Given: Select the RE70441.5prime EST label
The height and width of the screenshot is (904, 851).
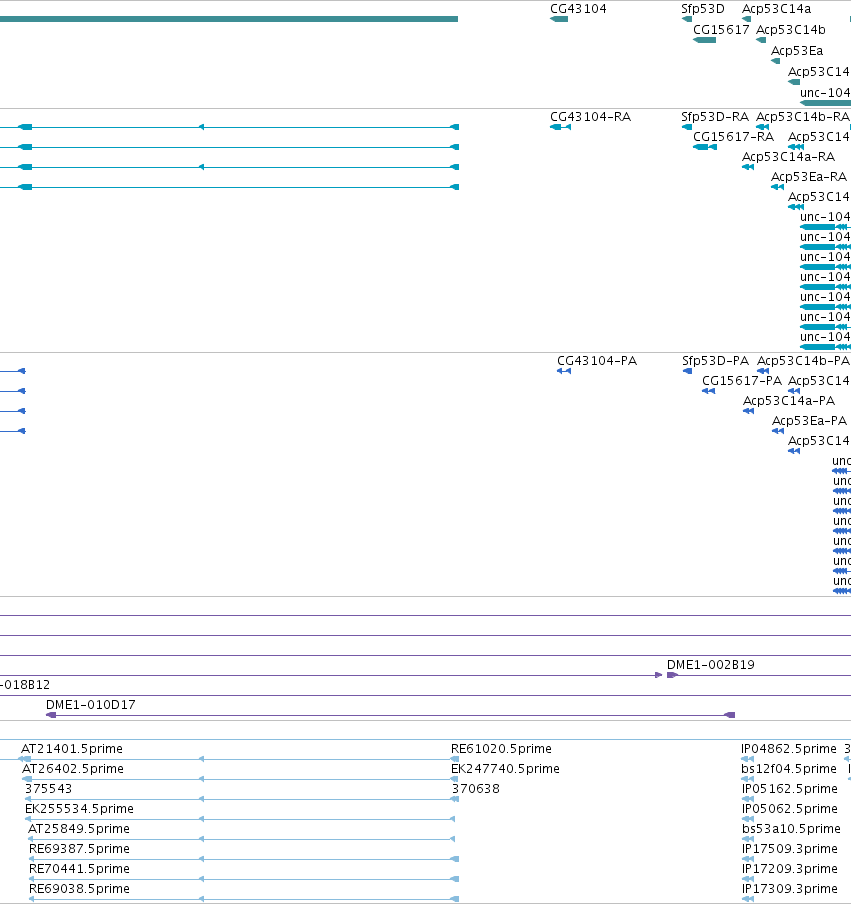Looking at the screenshot, I should [79, 868].
